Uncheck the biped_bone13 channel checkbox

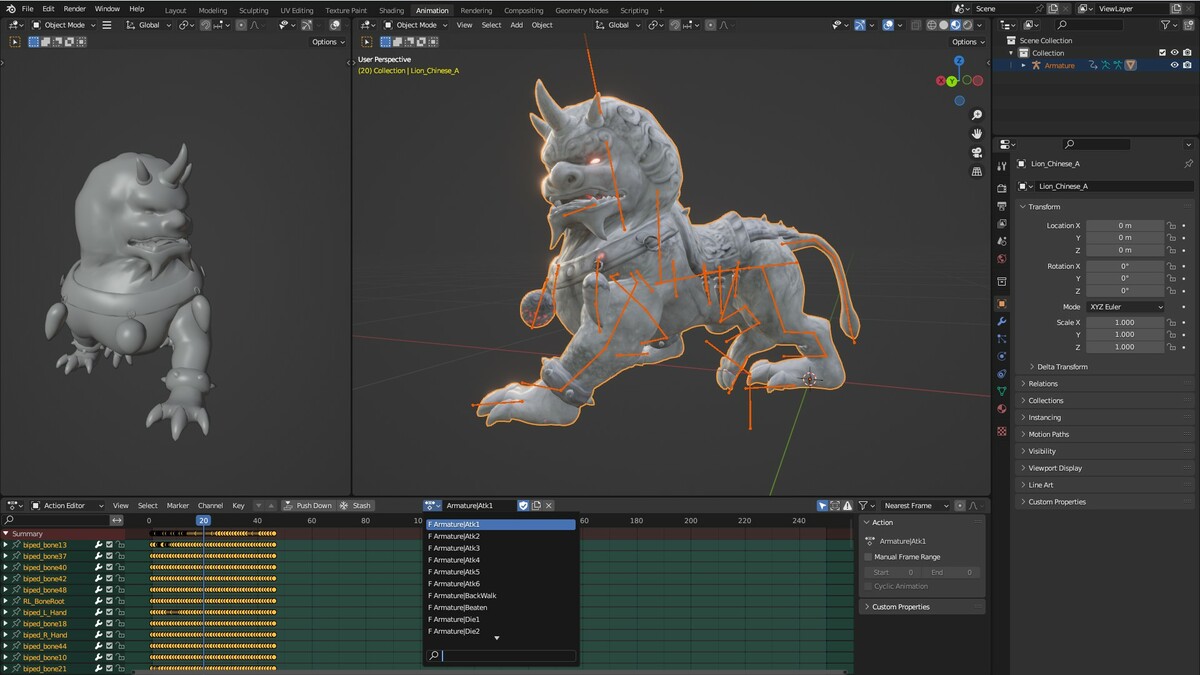[x=109, y=545]
